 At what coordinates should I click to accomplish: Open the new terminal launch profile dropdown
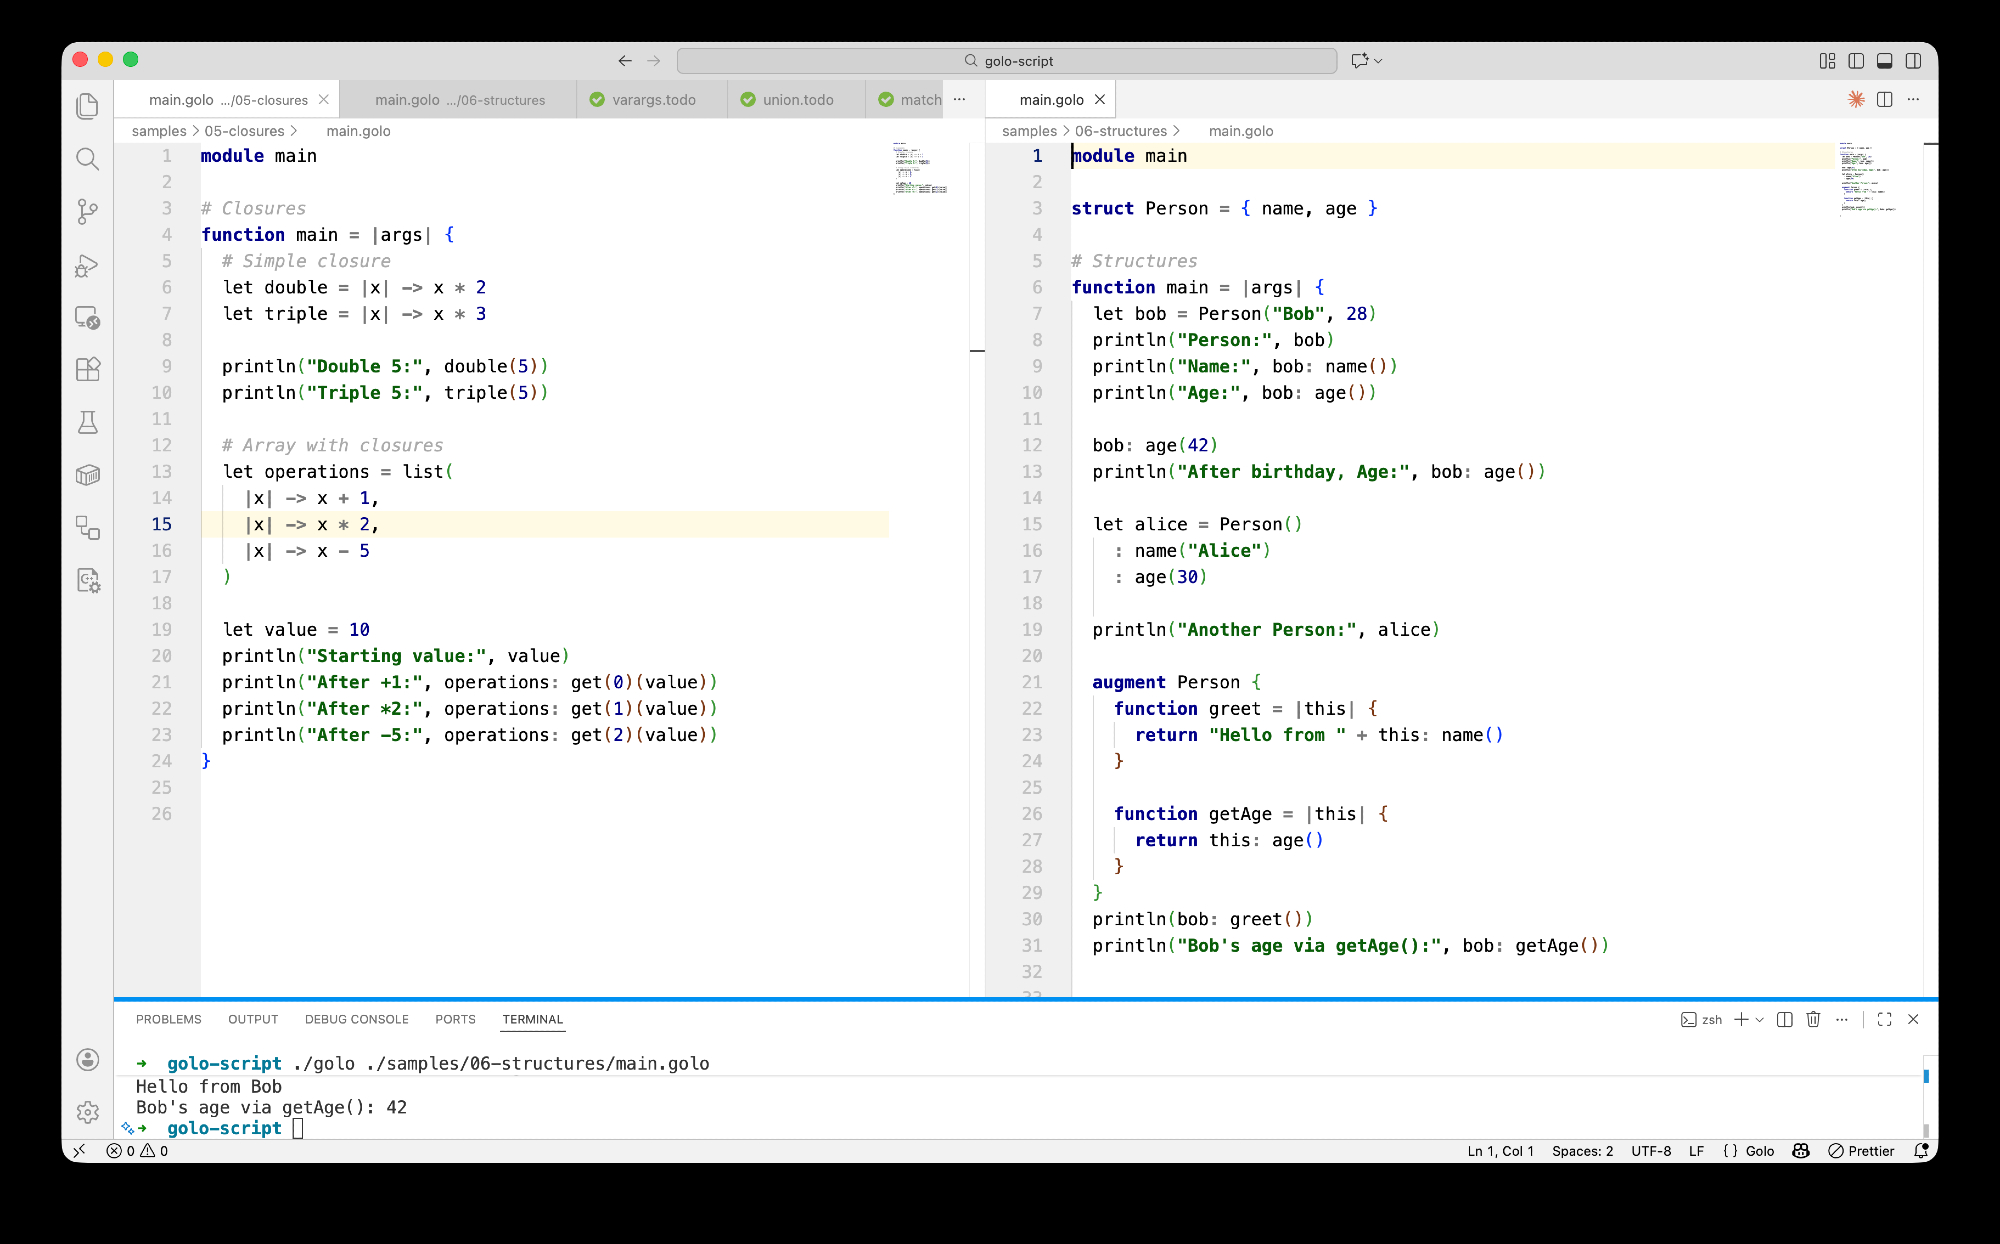(1760, 1019)
